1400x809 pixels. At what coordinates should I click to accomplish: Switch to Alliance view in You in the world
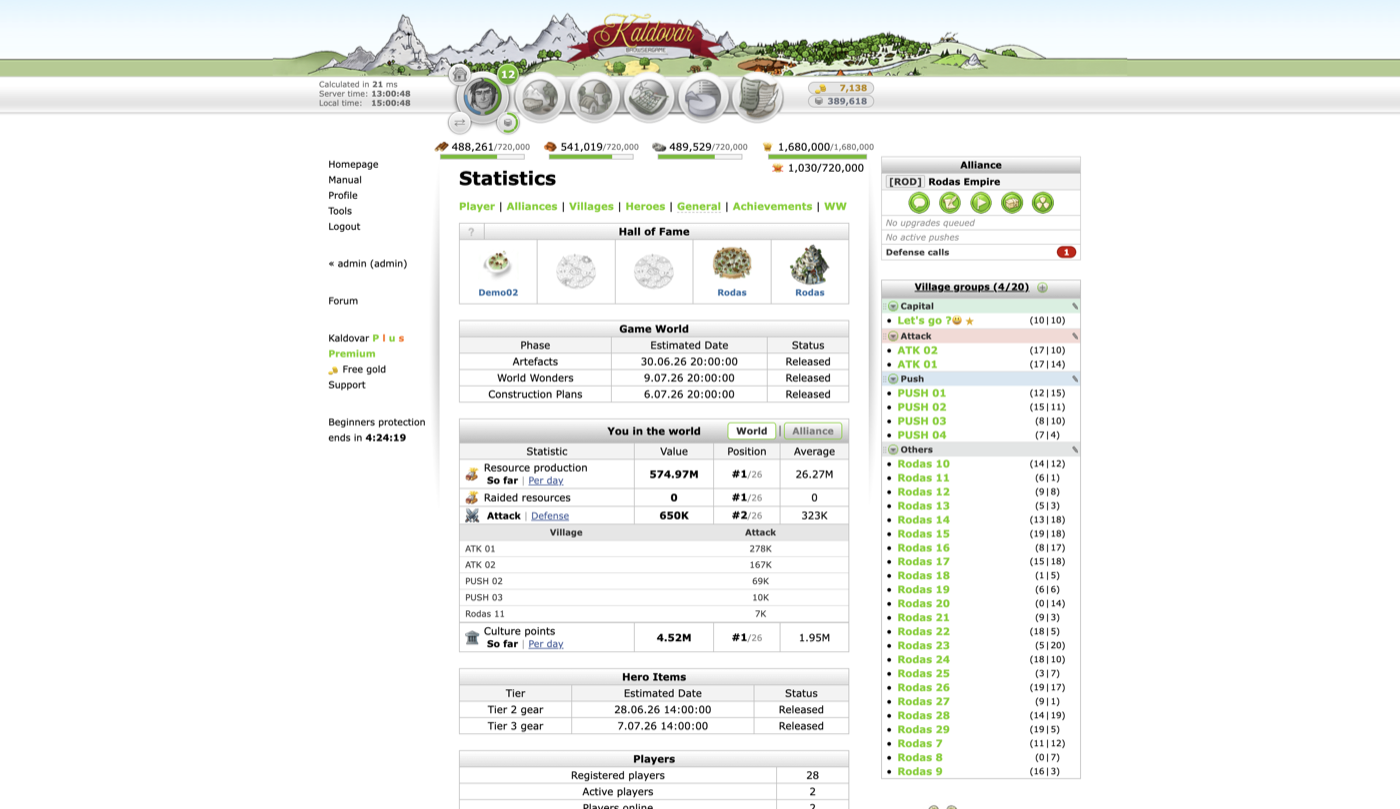tap(813, 432)
